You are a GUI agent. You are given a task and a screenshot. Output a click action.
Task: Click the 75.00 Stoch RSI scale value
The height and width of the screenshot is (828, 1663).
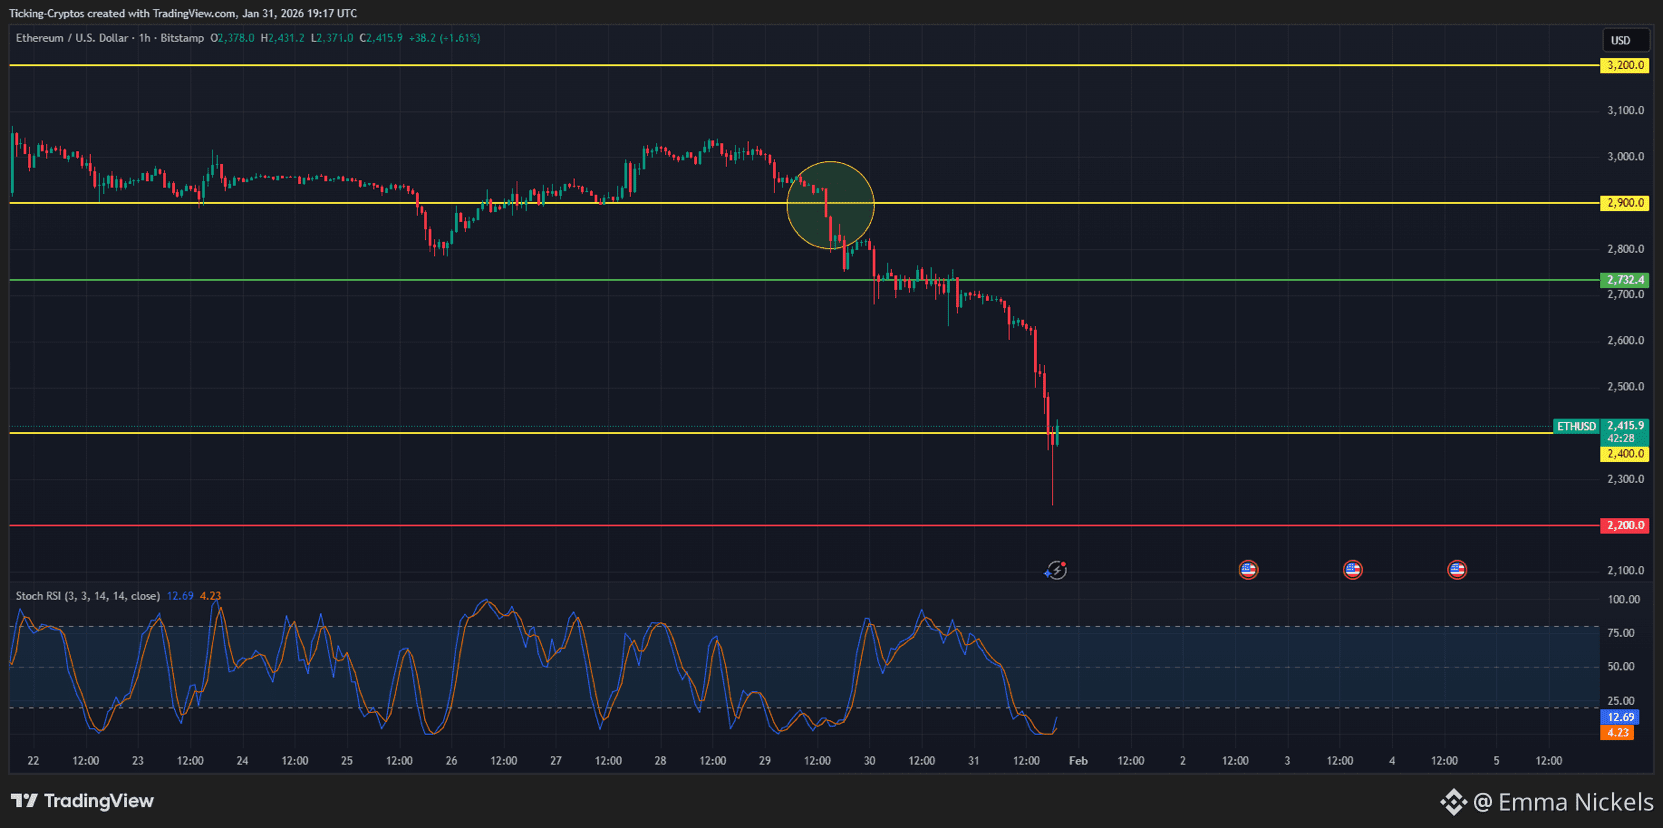coord(1621,633)
